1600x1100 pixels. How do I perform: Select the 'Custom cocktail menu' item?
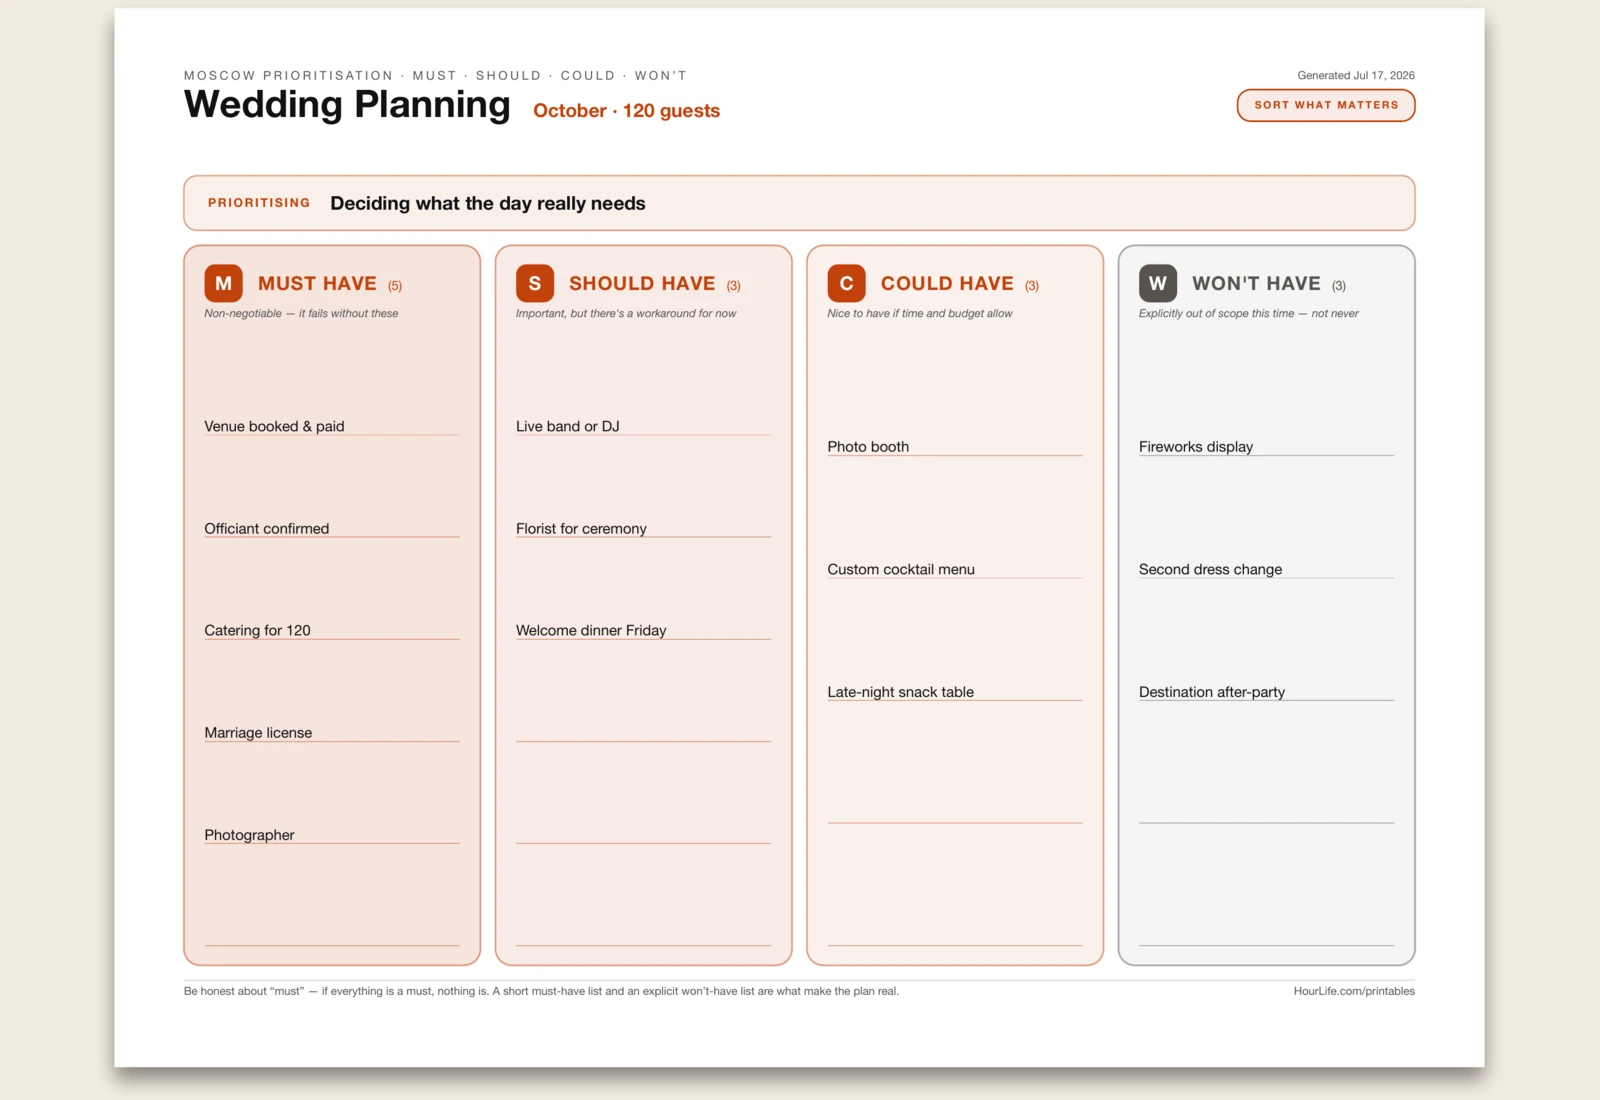(x=901, y=569)
